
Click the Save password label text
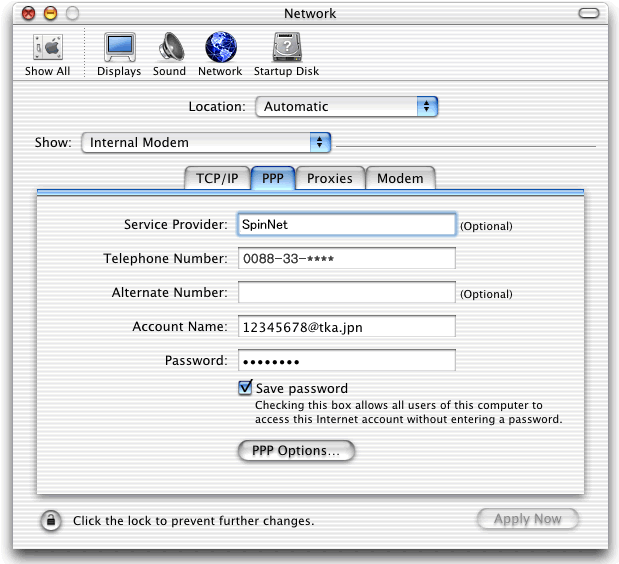pos(302,389)
